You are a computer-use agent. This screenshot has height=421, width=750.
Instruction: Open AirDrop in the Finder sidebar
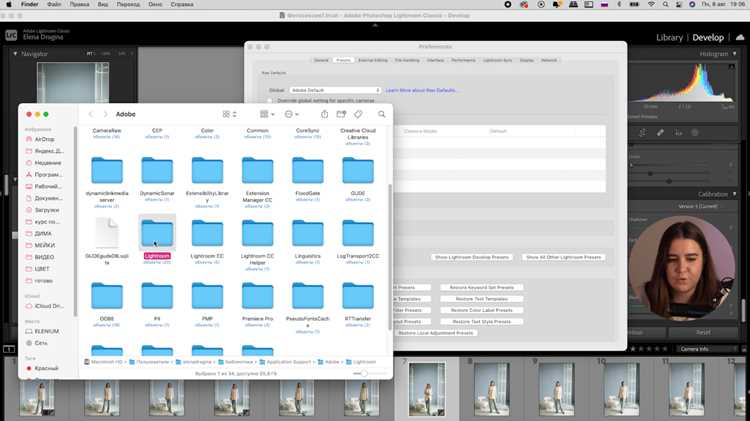click(44, 139)
